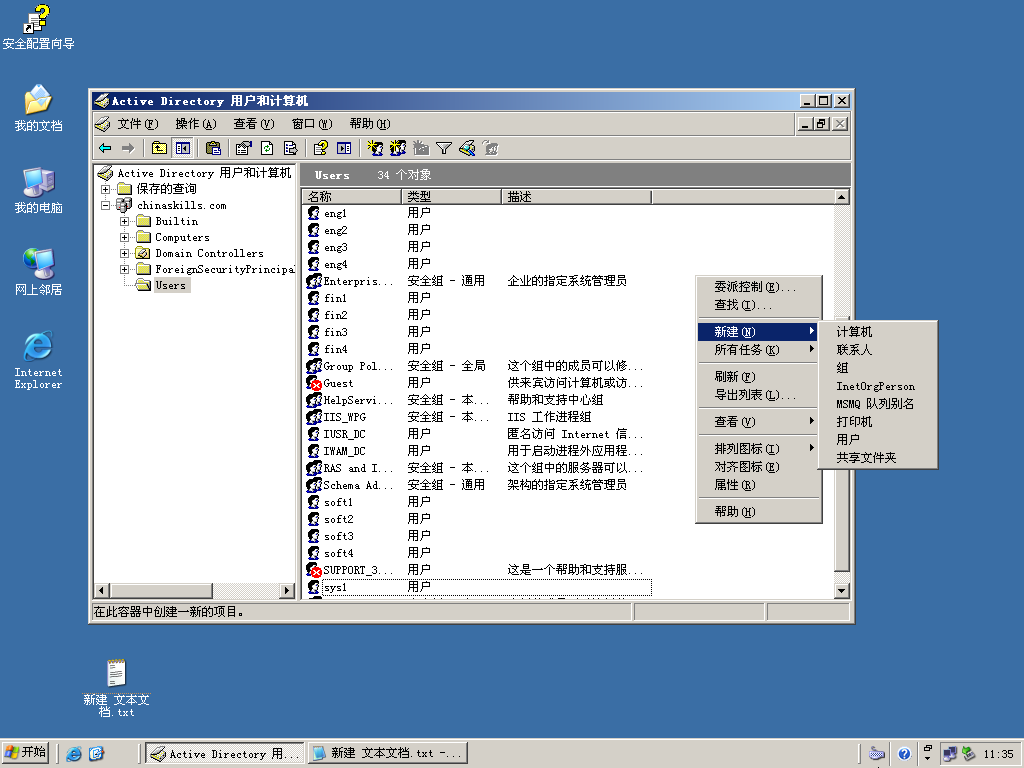This screenshot has width=1024, height=768.
Task: Choose 打印机 in the New submenu
Action: tap(877, 421)
